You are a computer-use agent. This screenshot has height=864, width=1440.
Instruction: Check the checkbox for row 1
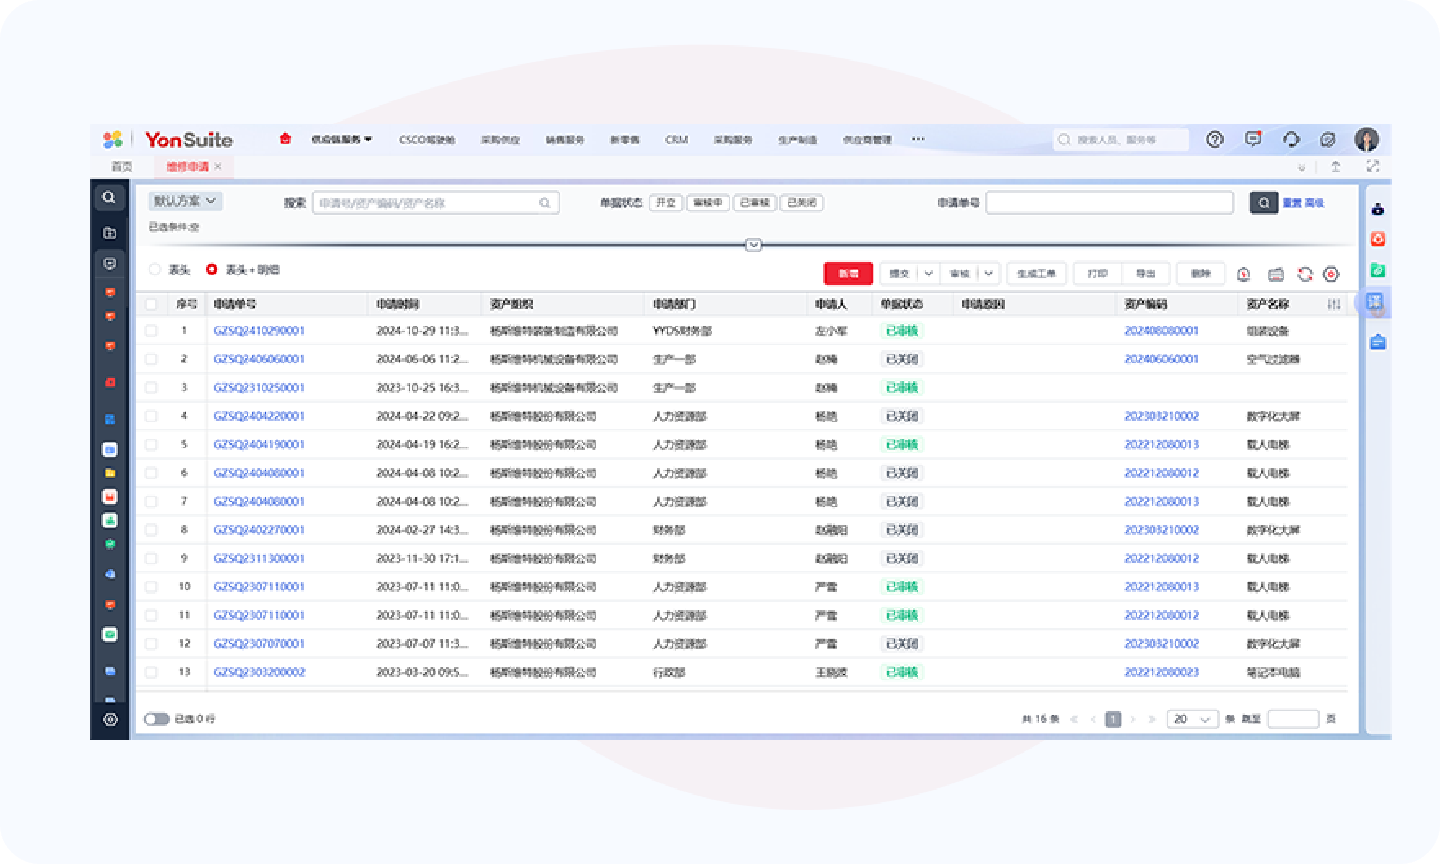[151, 331]
